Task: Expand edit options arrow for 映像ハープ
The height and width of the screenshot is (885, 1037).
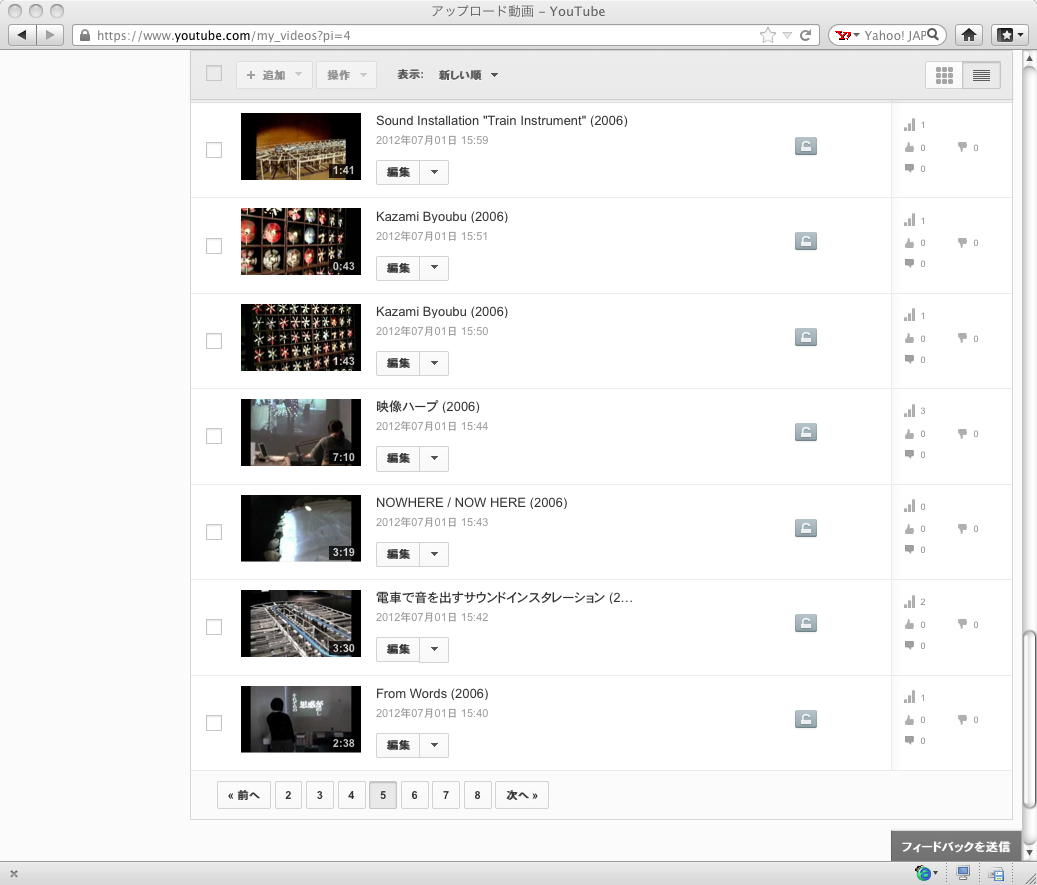Action: point(434,458)
